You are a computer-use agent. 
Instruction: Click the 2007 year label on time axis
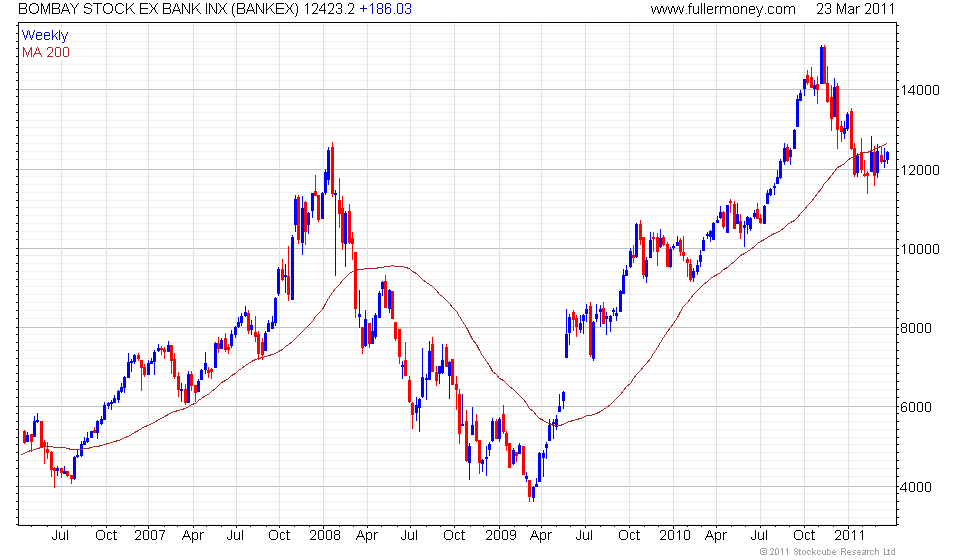click(150, 536)
